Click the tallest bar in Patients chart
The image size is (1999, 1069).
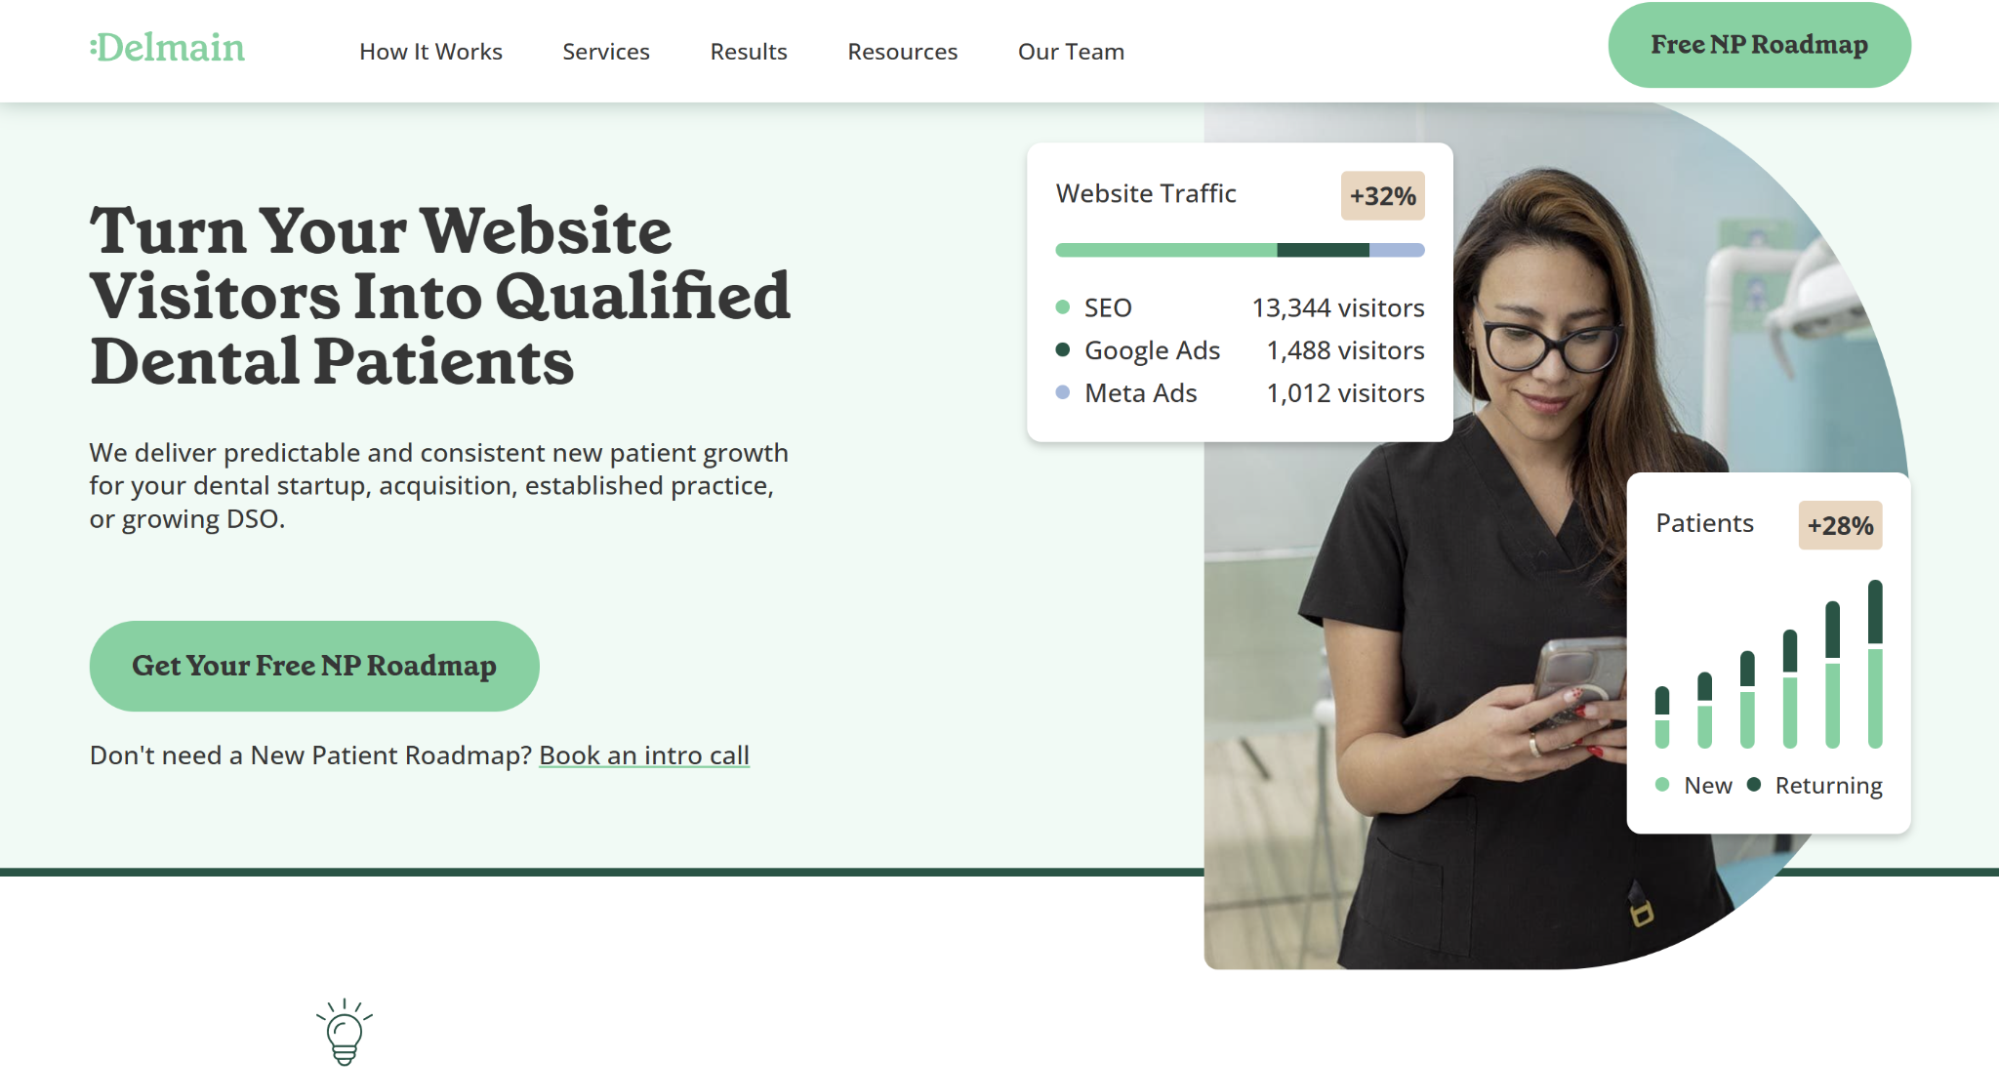(1875, 664)
